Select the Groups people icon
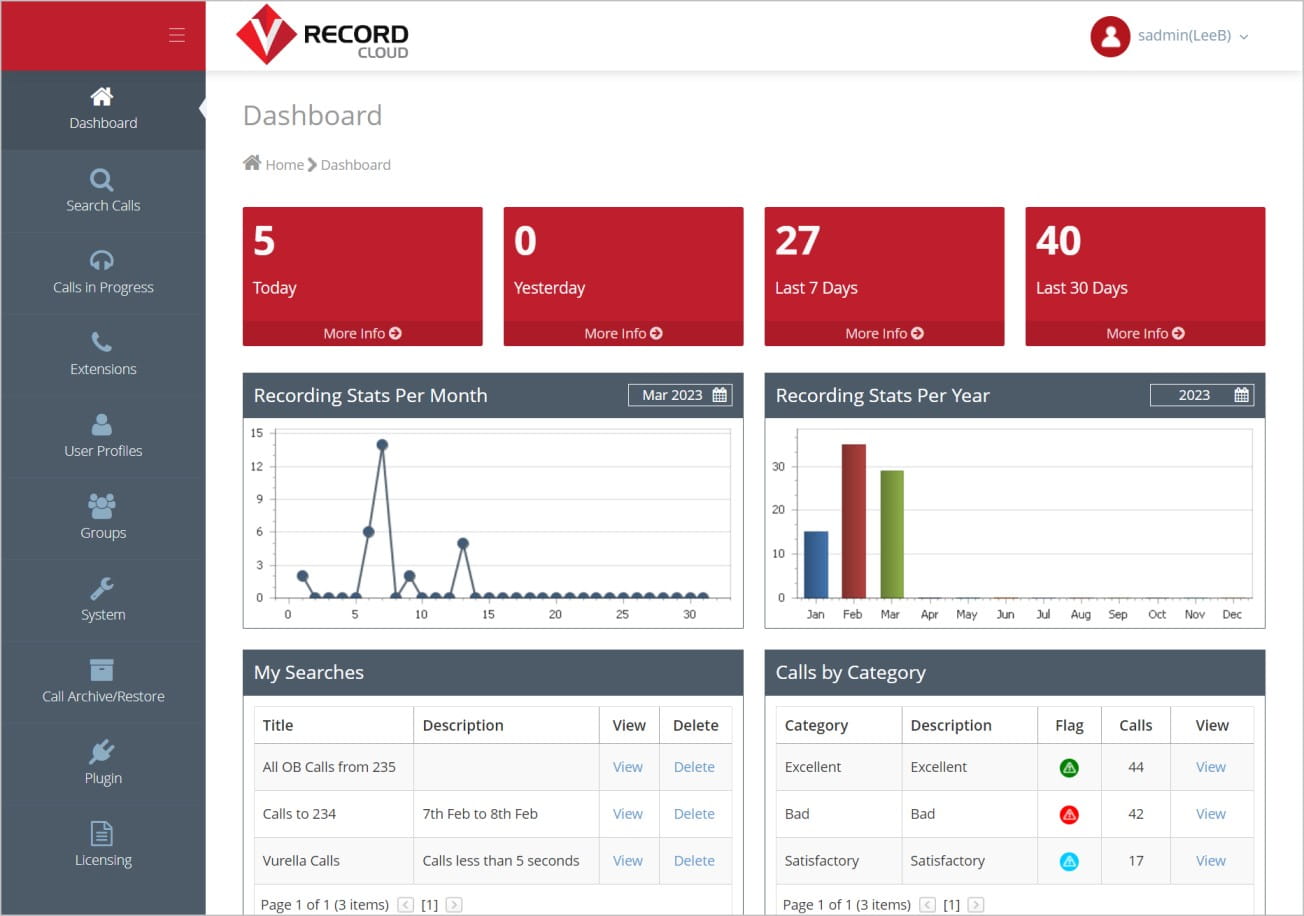1304x916 pixels. [102, 506]
